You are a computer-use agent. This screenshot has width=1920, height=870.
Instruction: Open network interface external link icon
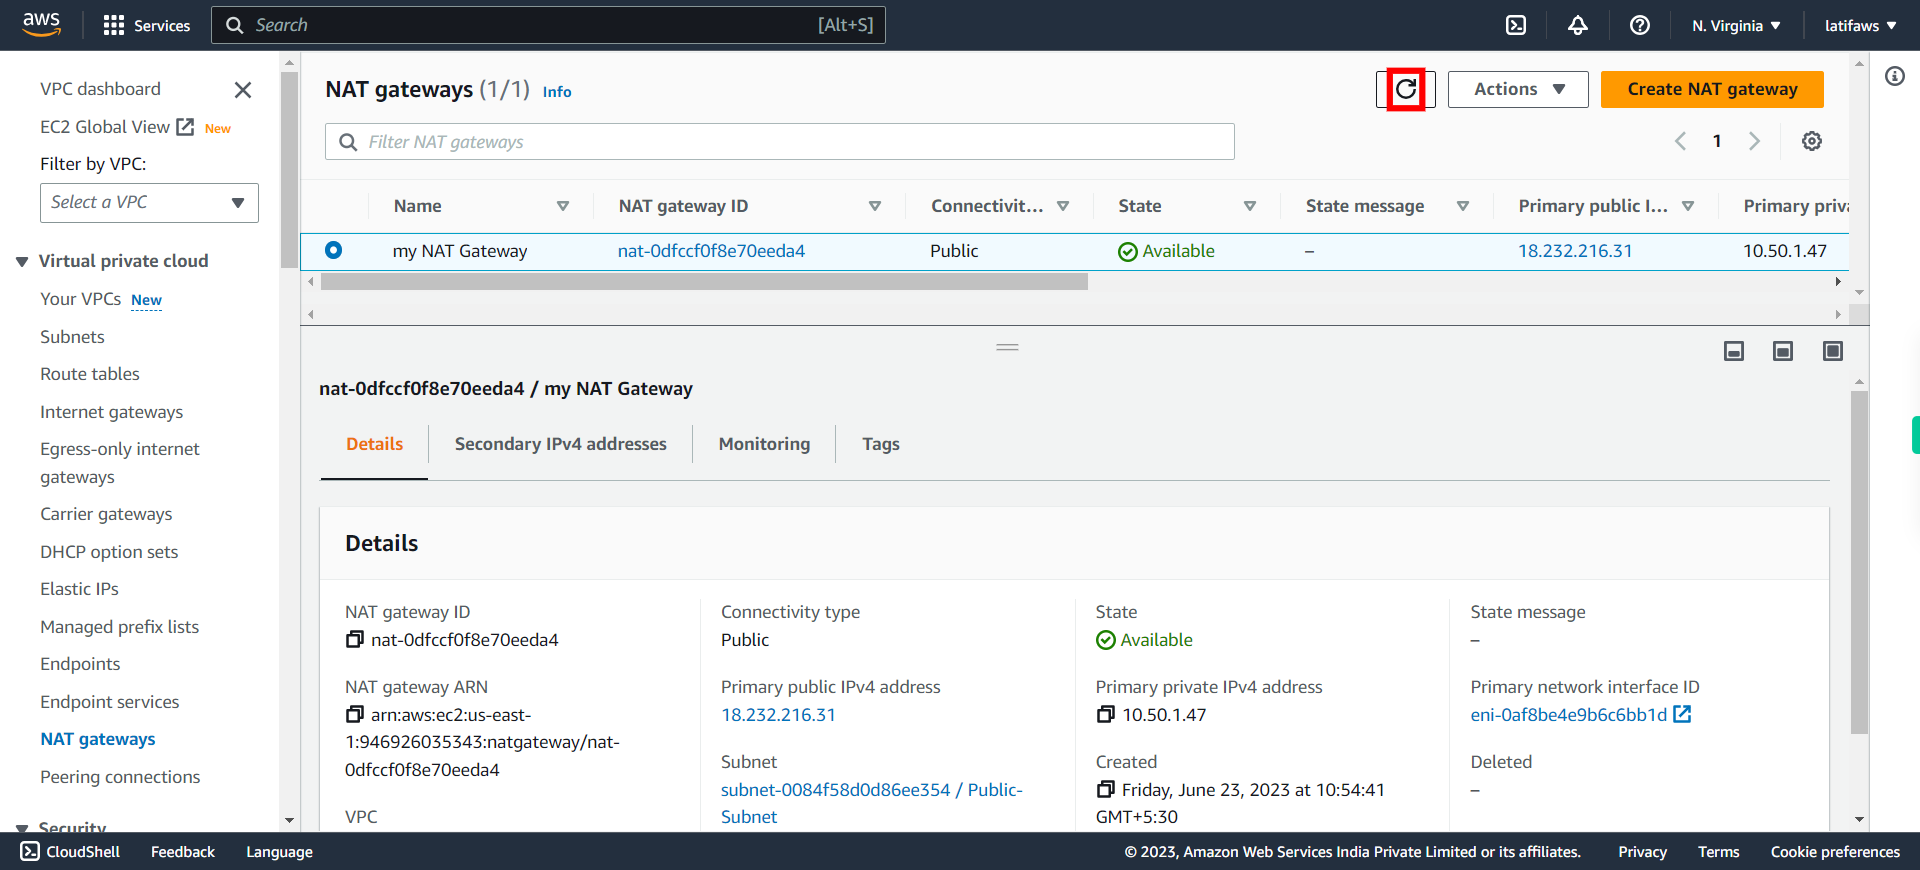pos(1682,714)
